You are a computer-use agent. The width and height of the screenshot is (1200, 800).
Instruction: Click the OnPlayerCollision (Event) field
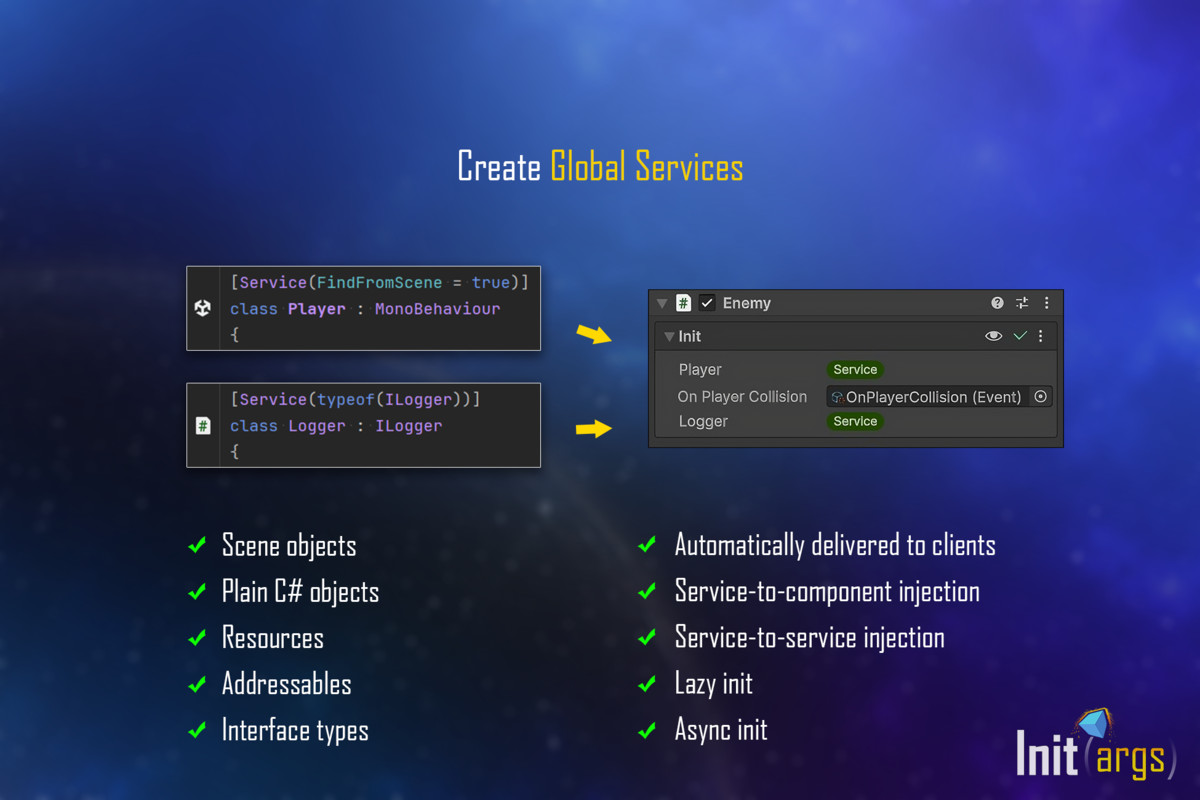[935, 397]
